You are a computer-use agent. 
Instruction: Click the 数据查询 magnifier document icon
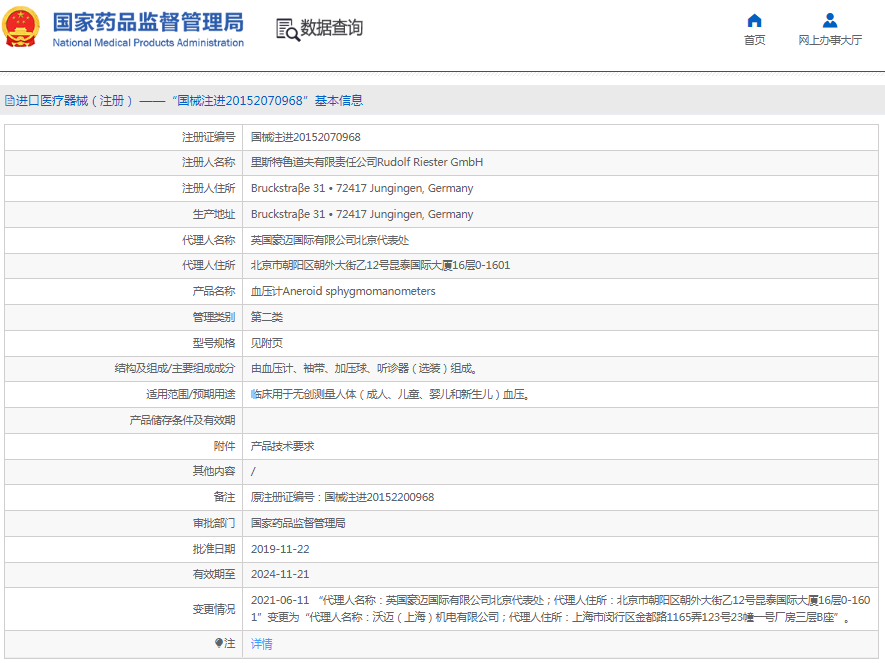click(287, 29)
